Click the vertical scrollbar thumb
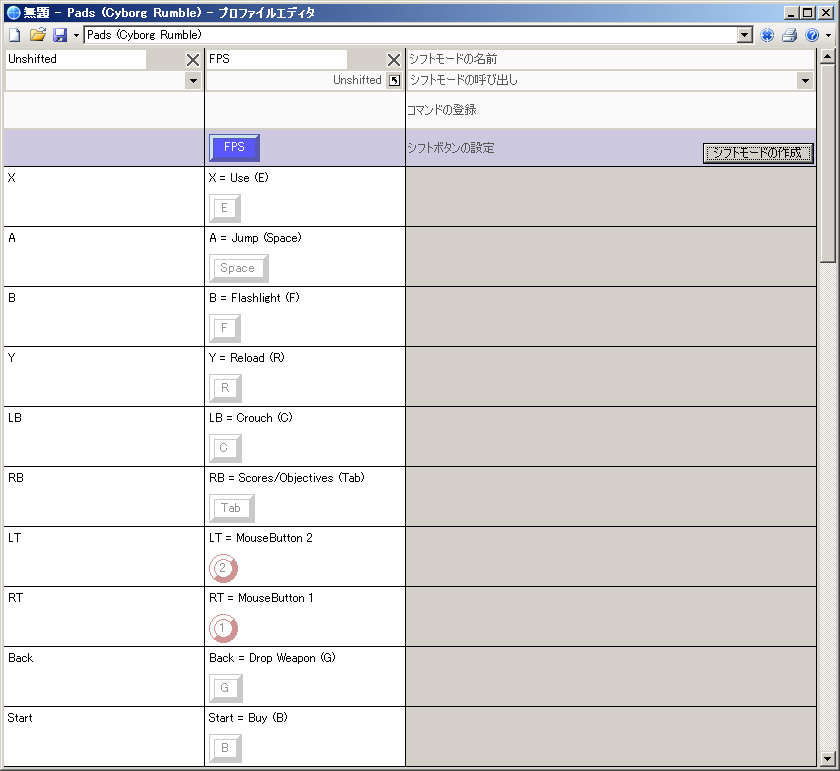 click(x=827, y=163)
